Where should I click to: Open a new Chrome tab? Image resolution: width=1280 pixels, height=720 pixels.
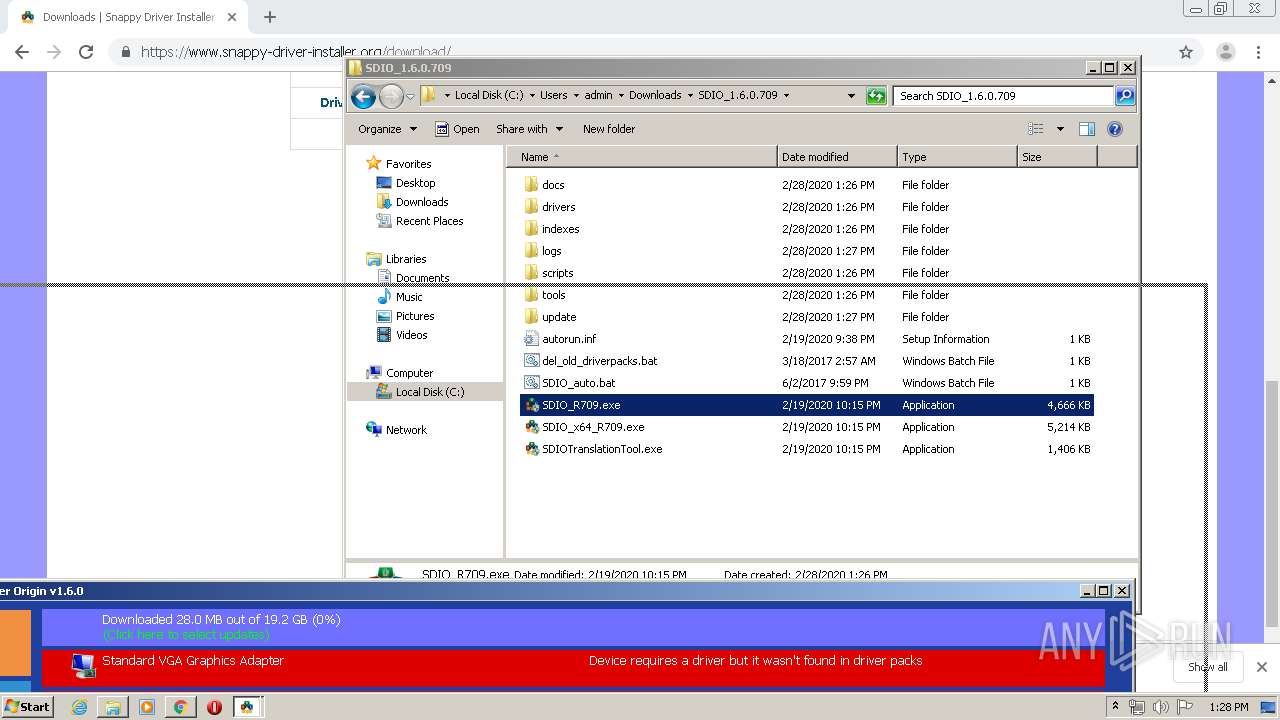click(270, 17)
